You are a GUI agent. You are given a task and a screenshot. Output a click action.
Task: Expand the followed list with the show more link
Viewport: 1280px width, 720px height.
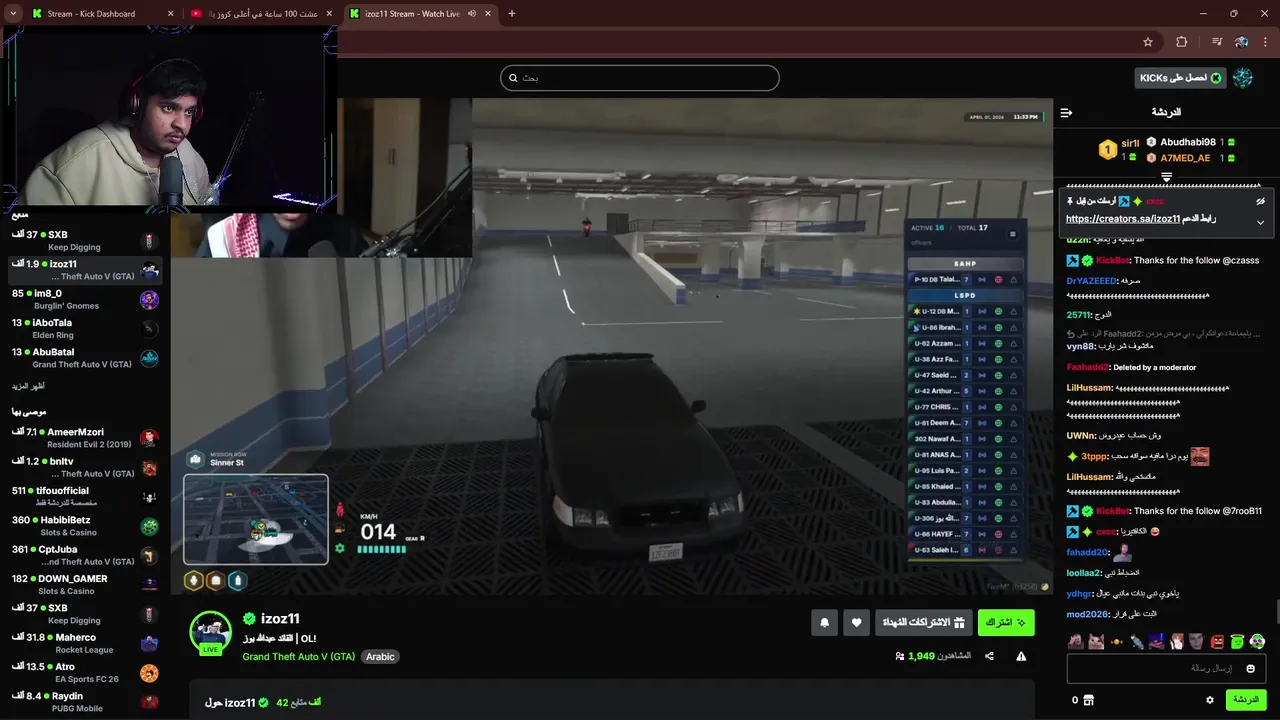(x=28, y=386)
